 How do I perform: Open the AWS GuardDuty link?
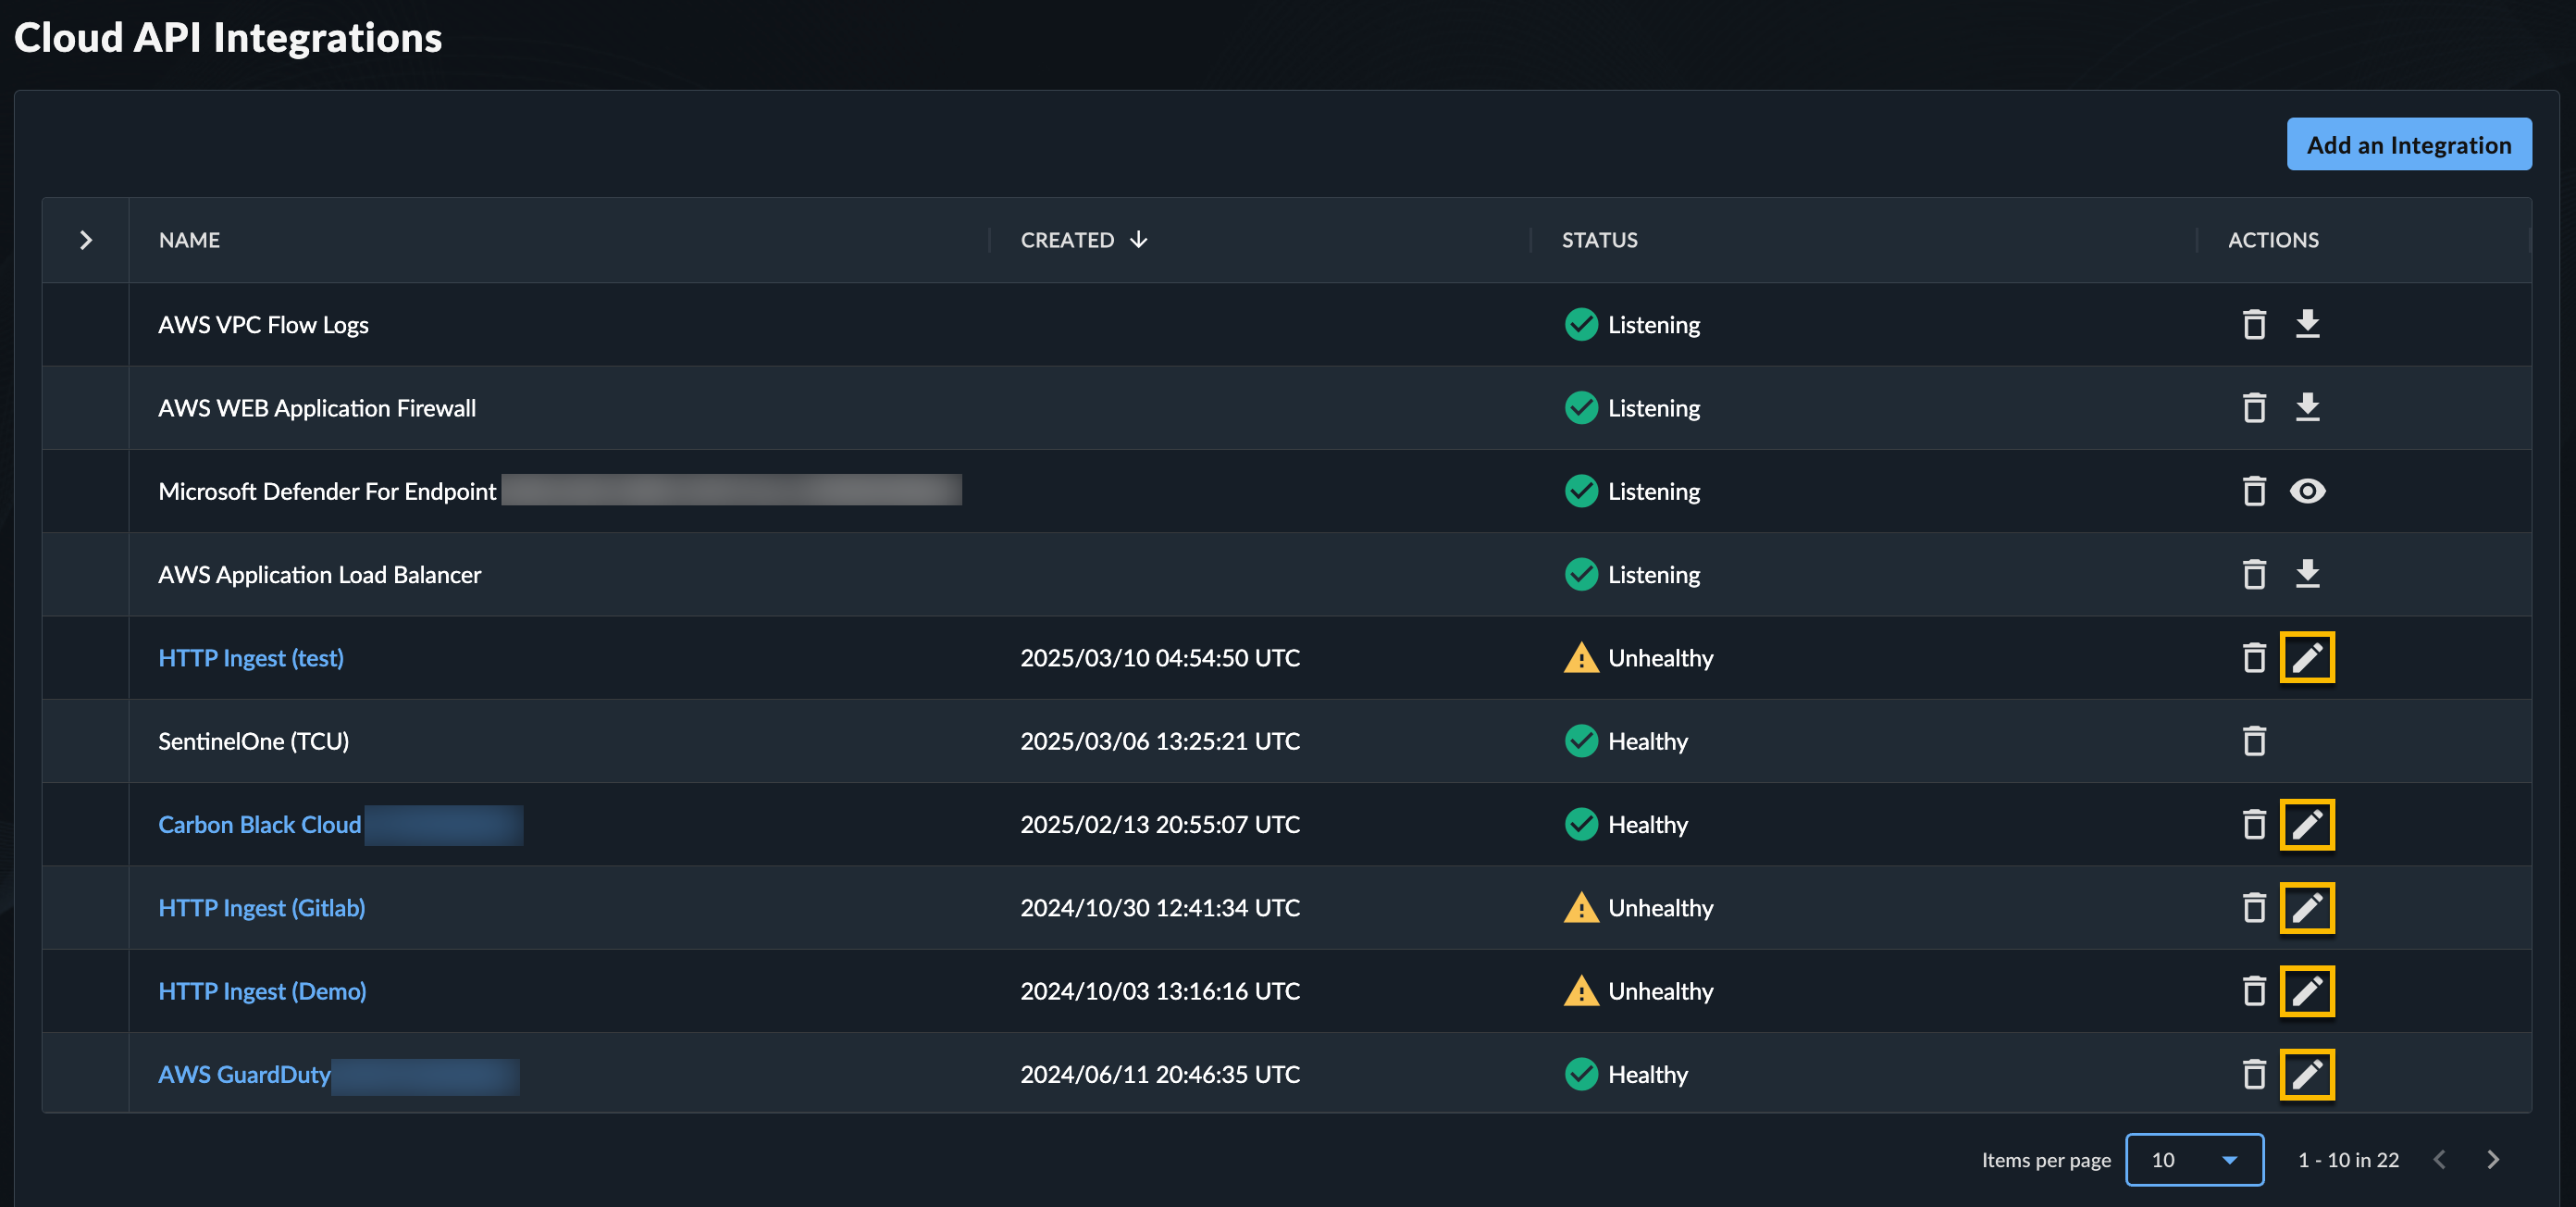(x=244, y=1075)
